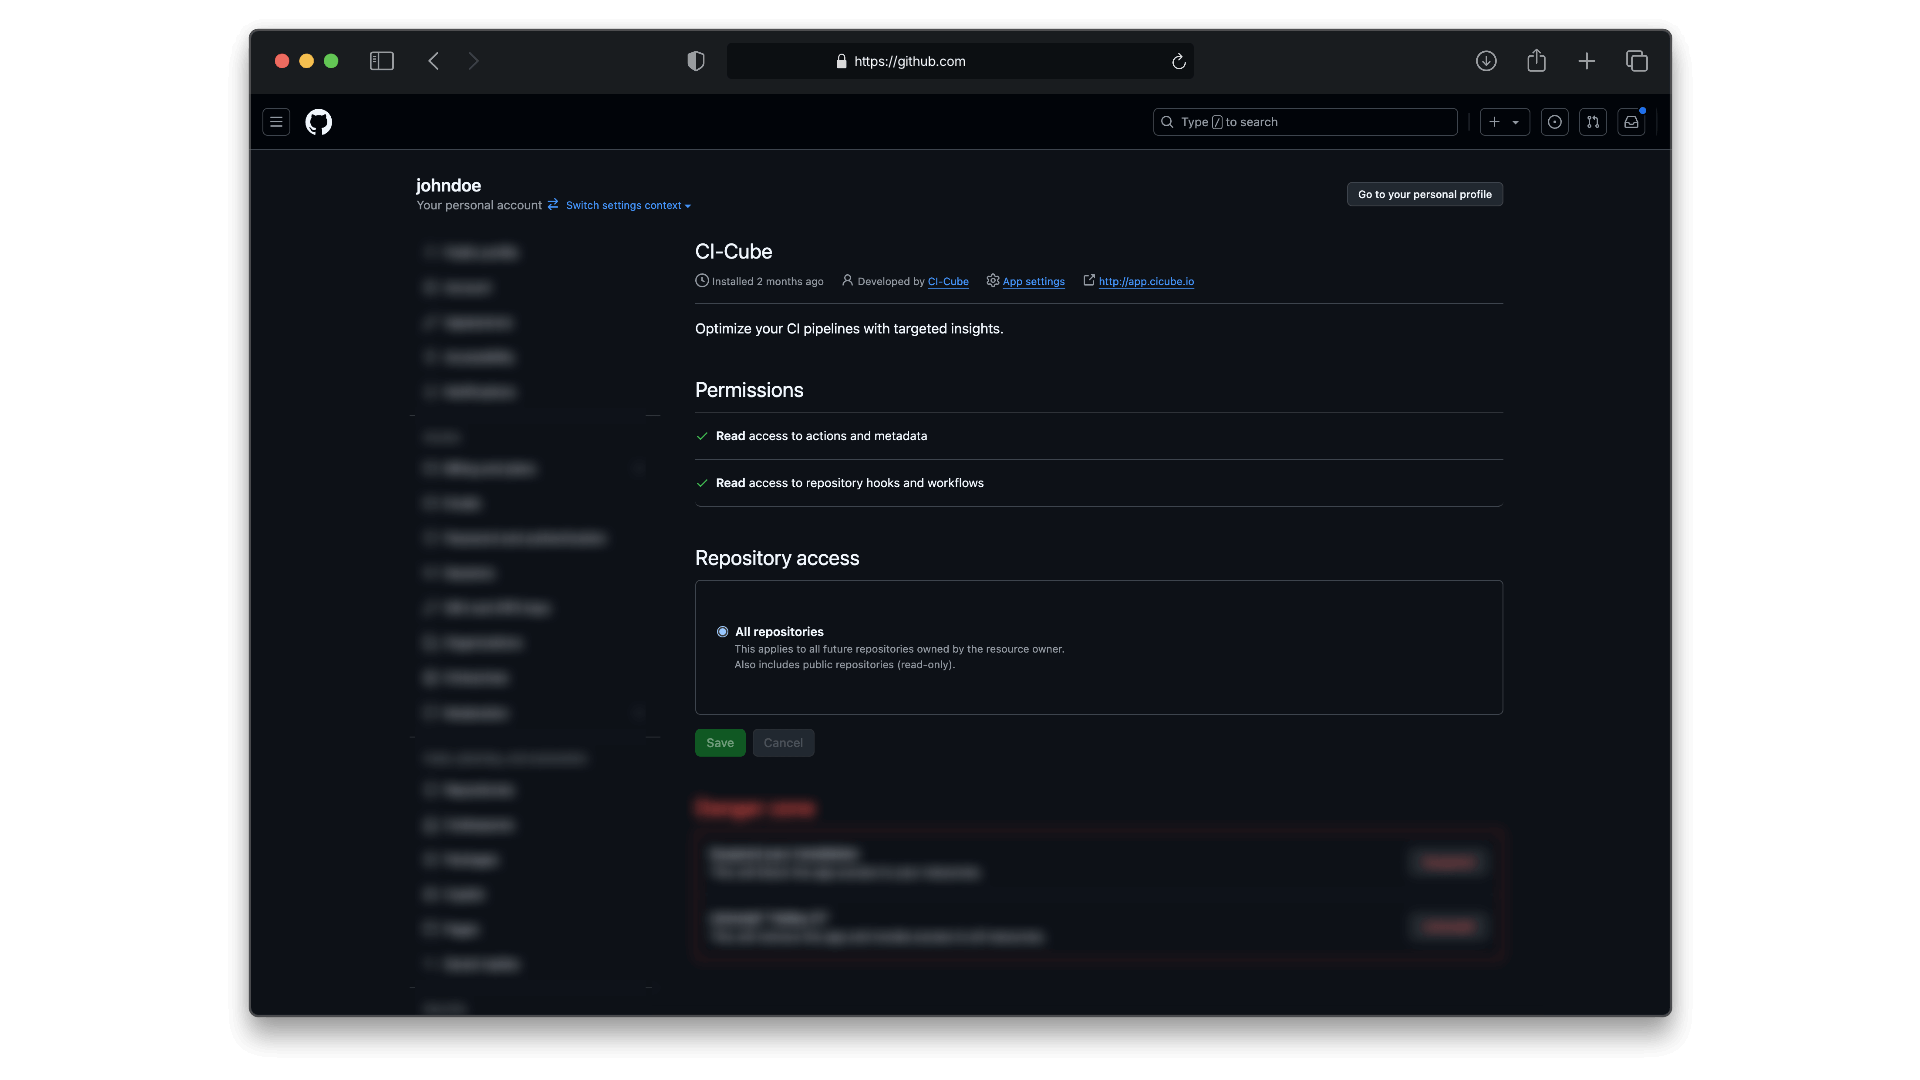The height and width of the screenshot is (1080, 1920).
Task: Follow the http://app.cicube.io link
Action: click(x=1146, y=282)
